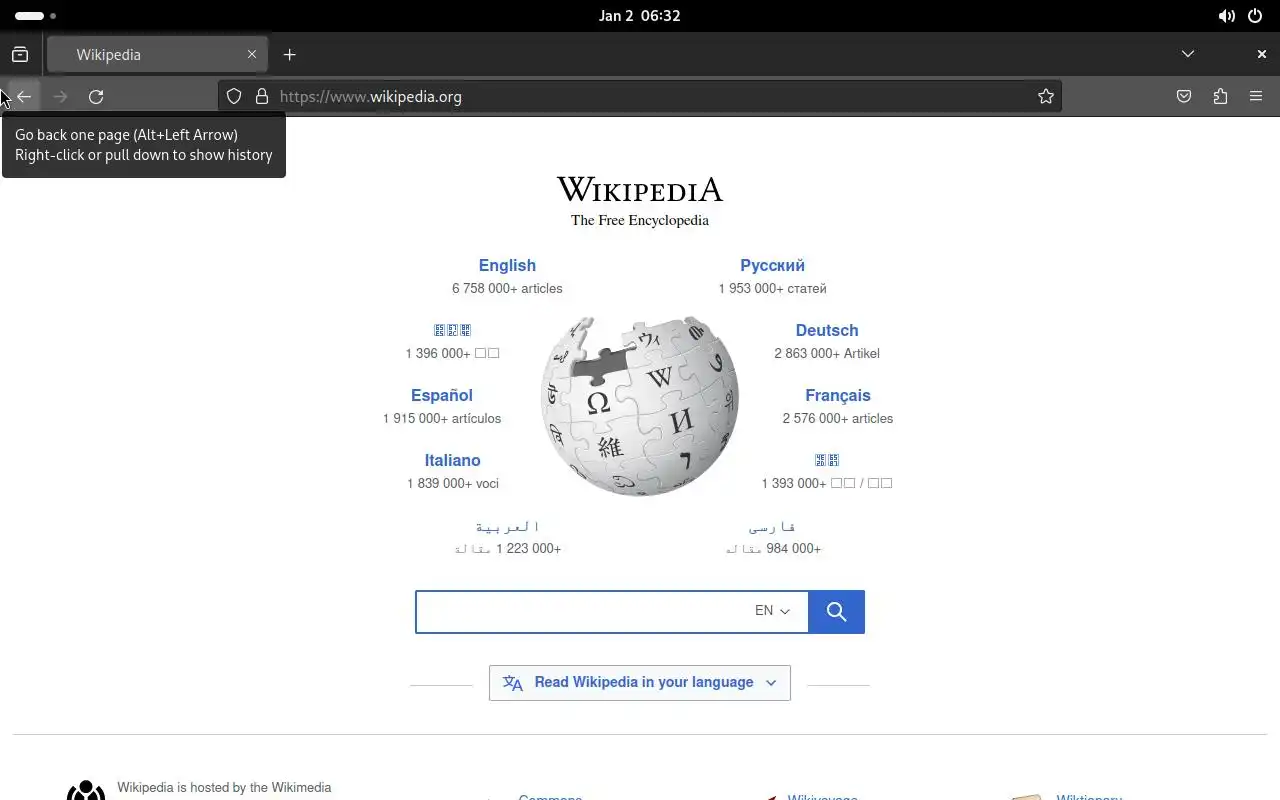Open the system volume indicator
This screenshot has width=1280, height=800.
point(1226,16)
